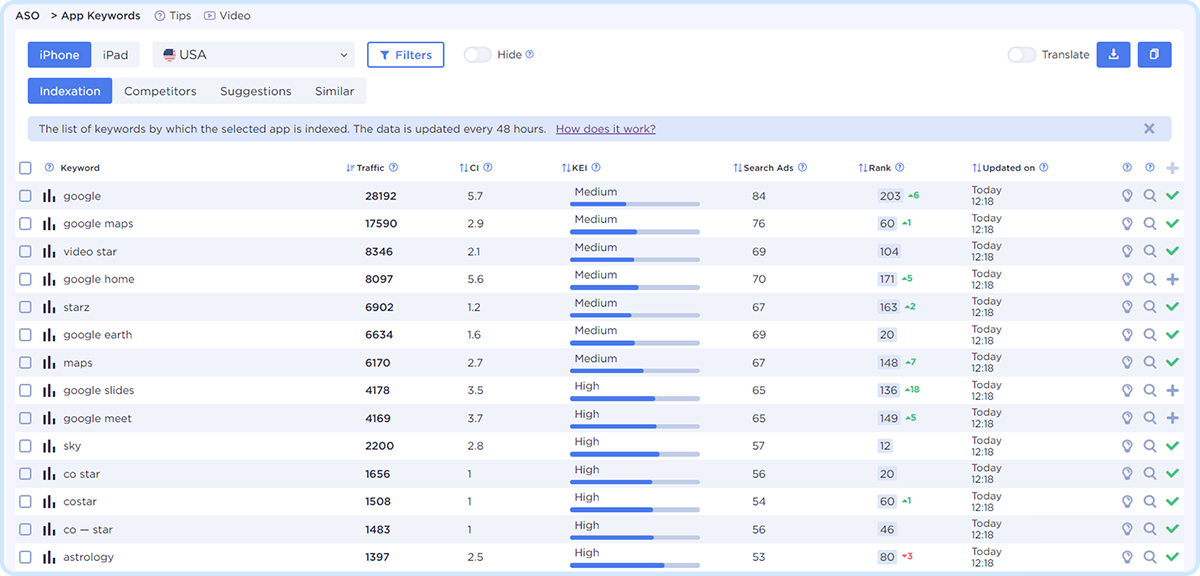
Task: Switch to the Competitors tab
Action: click(x=160, y=91)
